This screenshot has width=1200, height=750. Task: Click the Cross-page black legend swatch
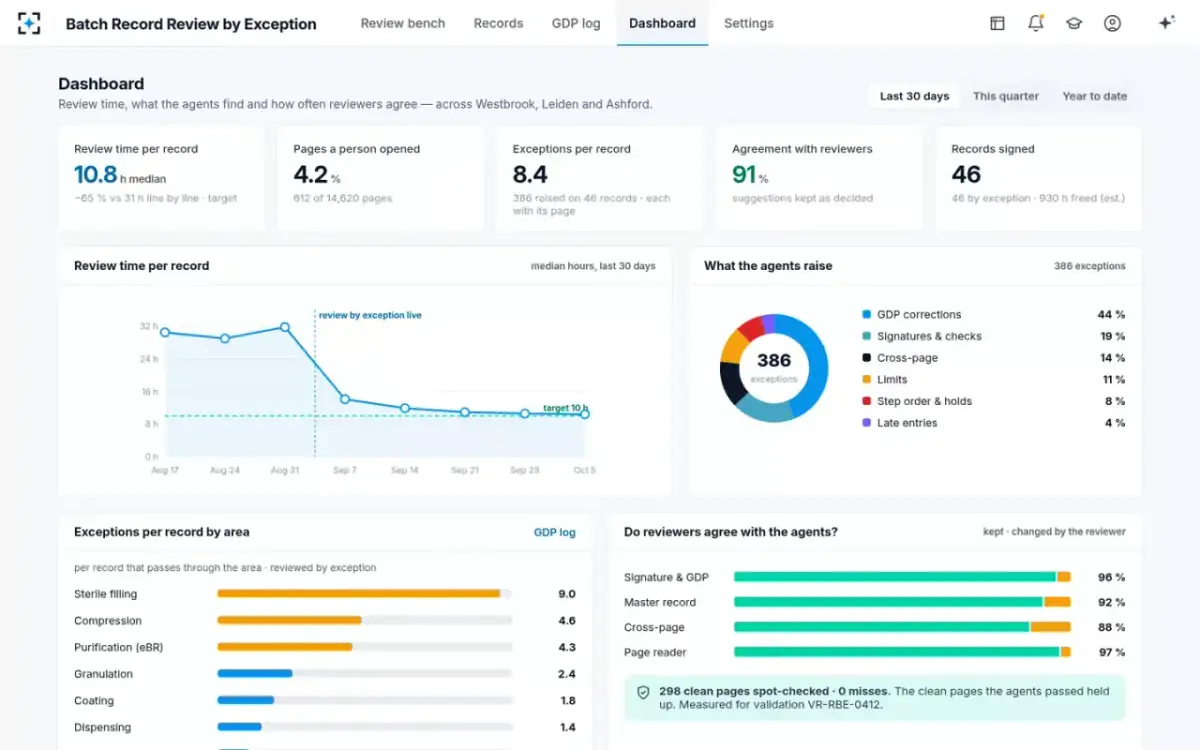(x=866, y=358)
